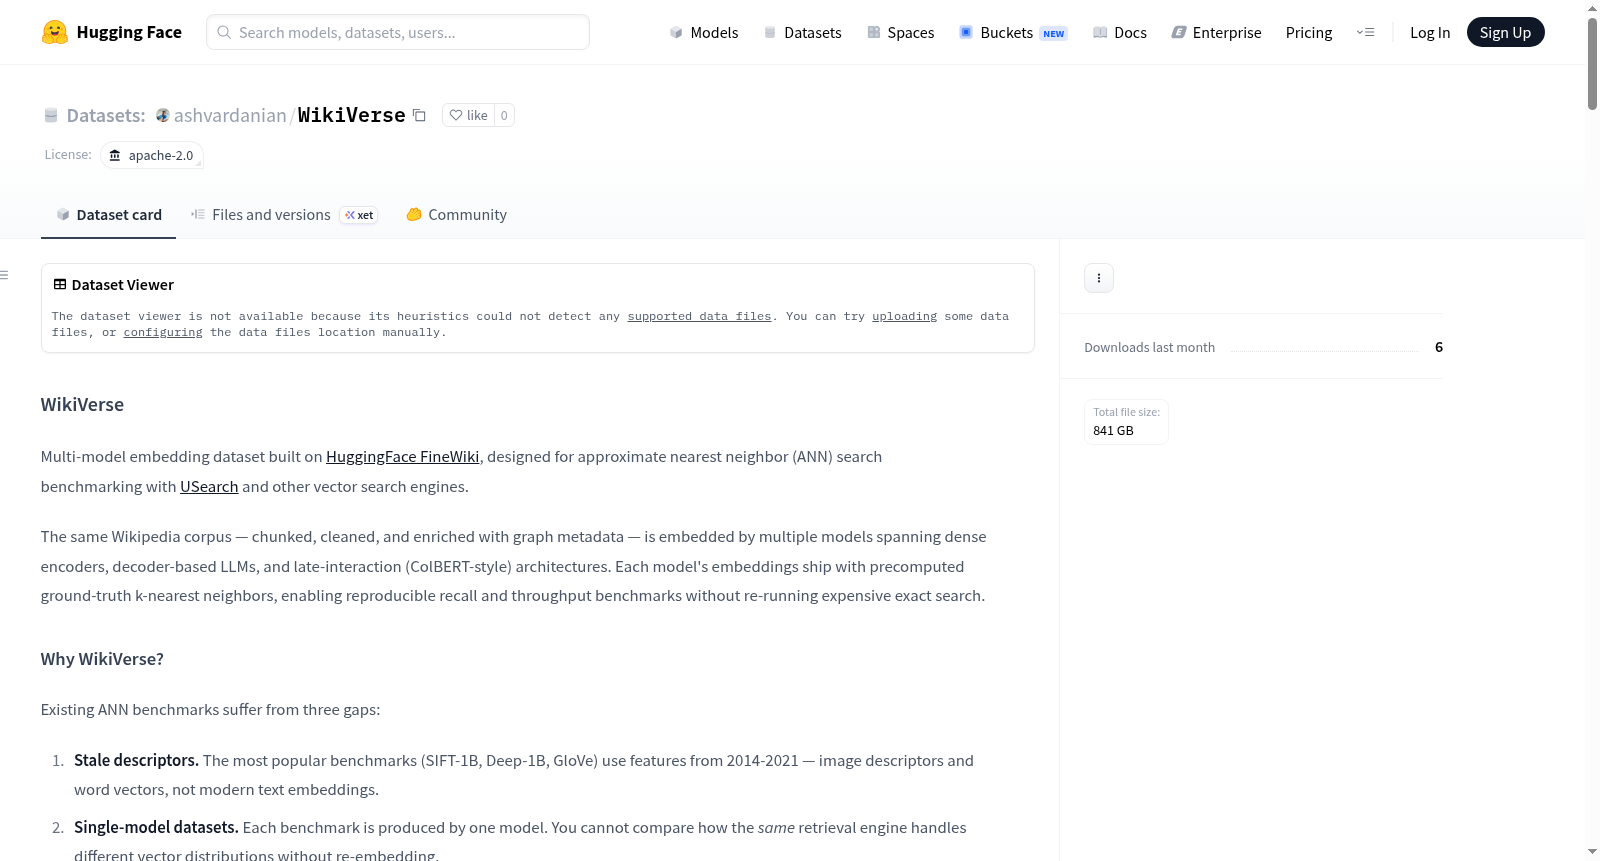This screenshot has width=1600, height=861.
Task: Open ashvardanian profile avatar
Action: (163, 115)
